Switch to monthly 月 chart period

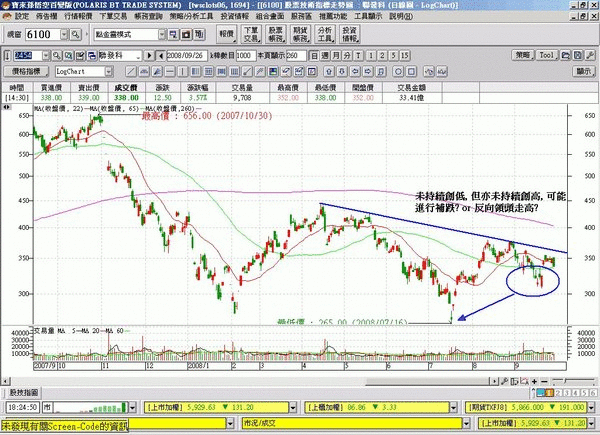click(x=336, y=56)
